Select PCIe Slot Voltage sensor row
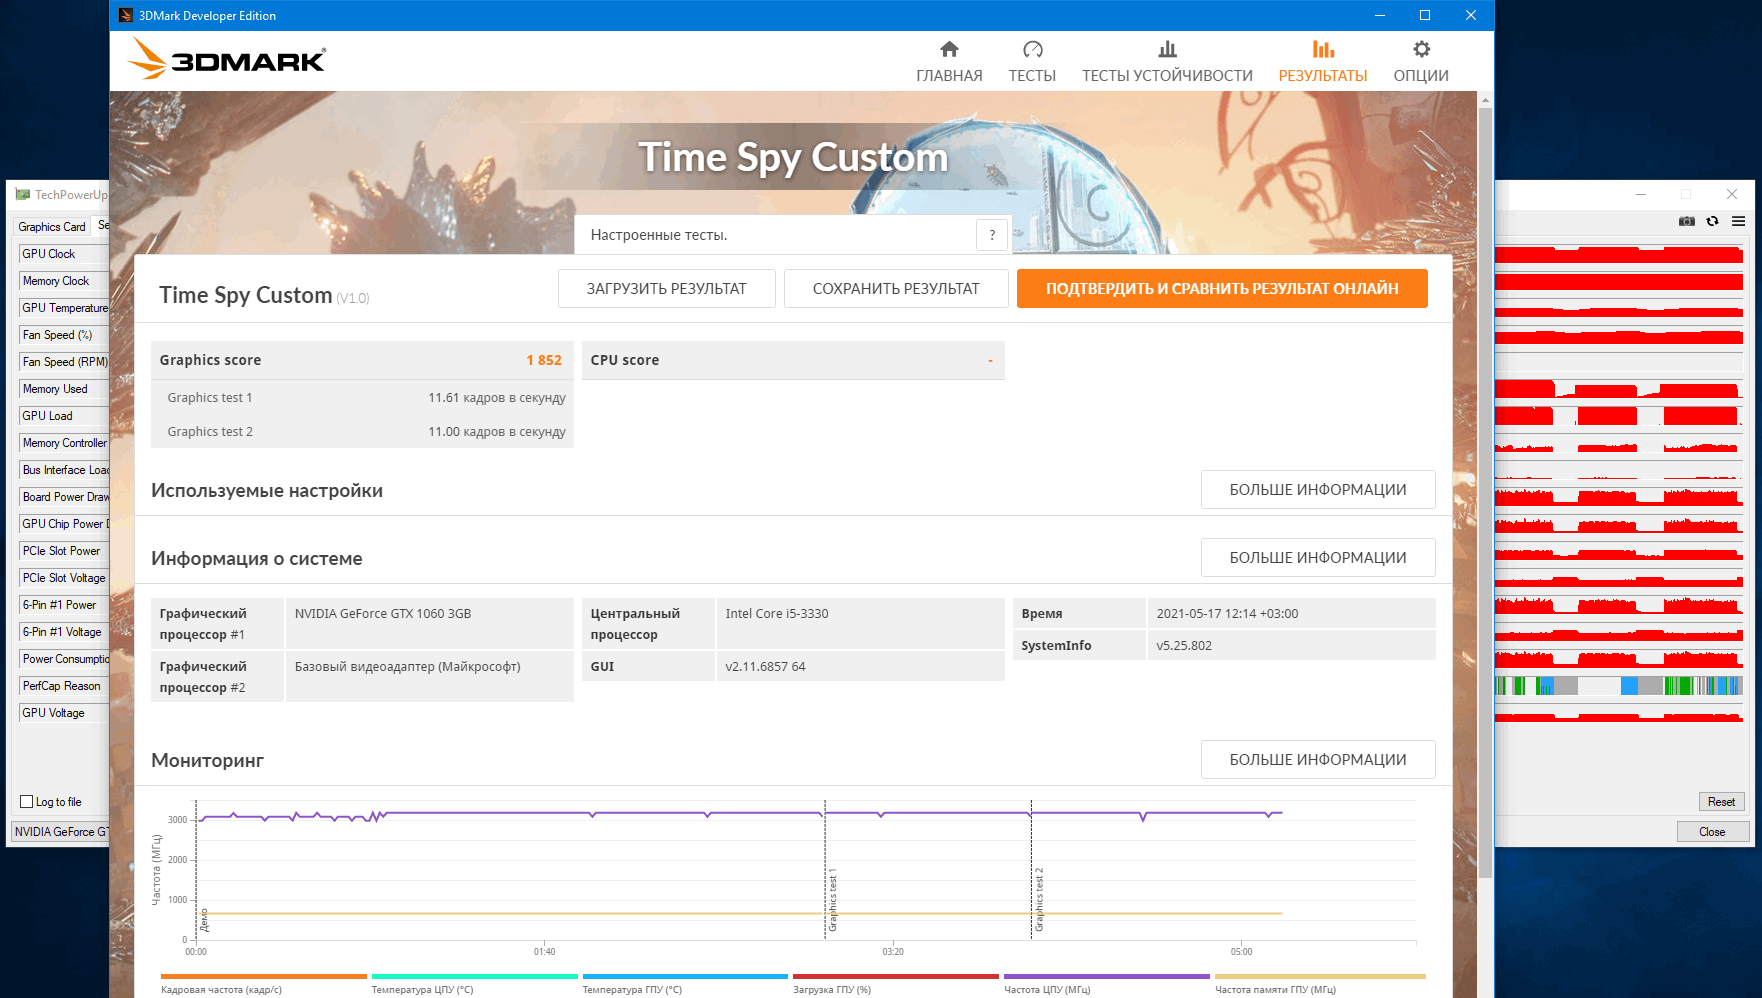Viewport: 1762px width, 998px height. (x=64, y=578)
